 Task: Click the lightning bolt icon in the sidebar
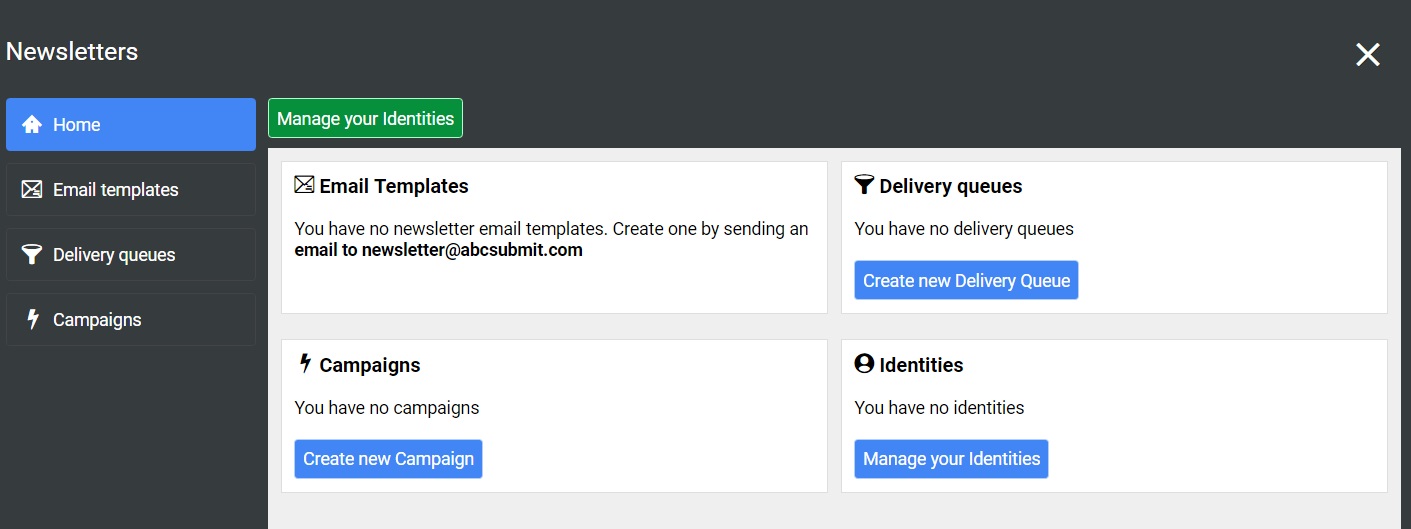(x=32, y=320)
